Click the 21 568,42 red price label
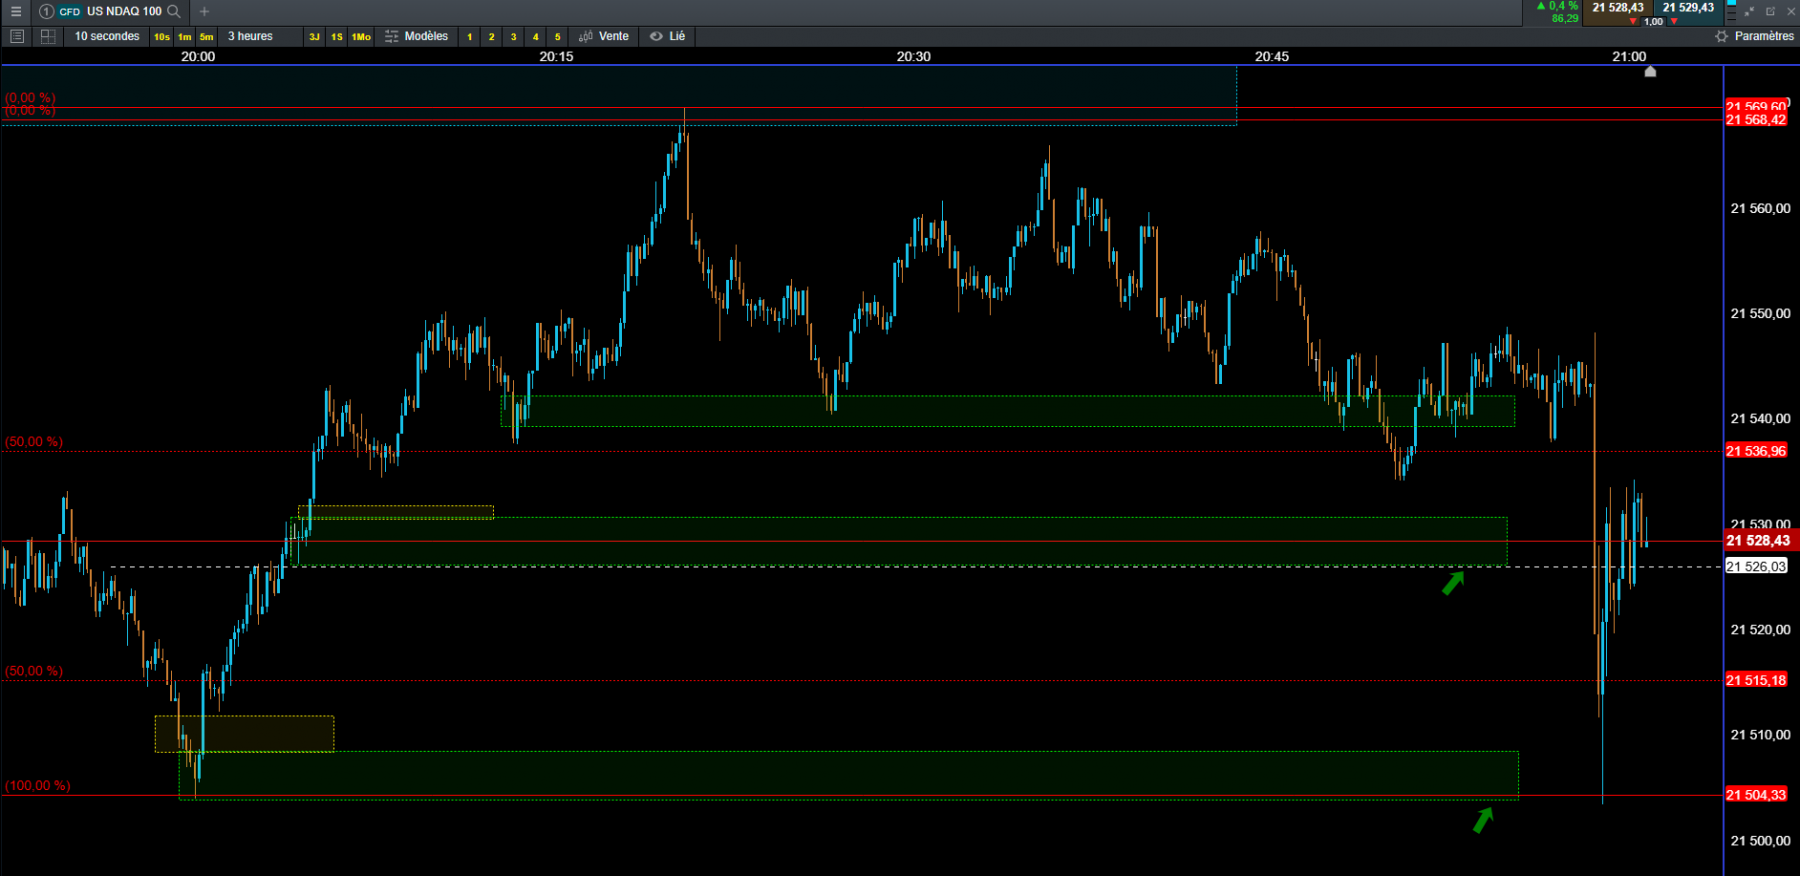This screenshot has height=876, width=1800. tap(1756, 120)
